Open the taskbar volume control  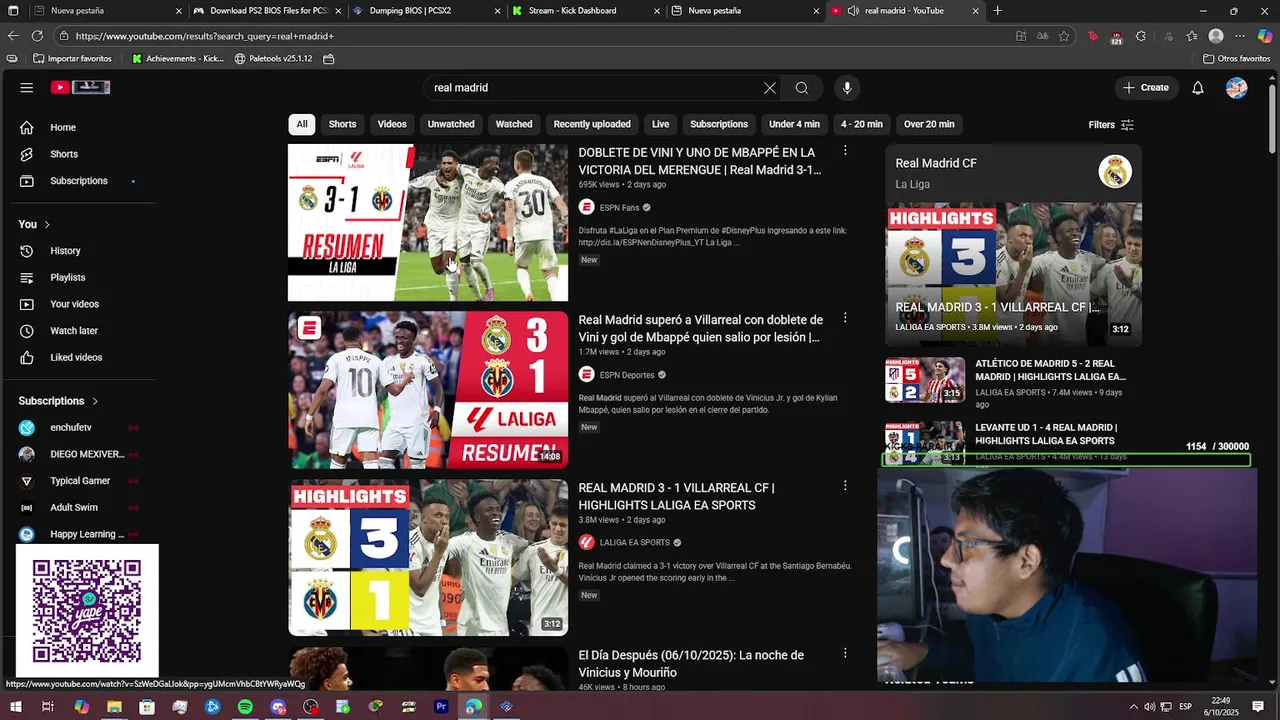point(1150,707)
